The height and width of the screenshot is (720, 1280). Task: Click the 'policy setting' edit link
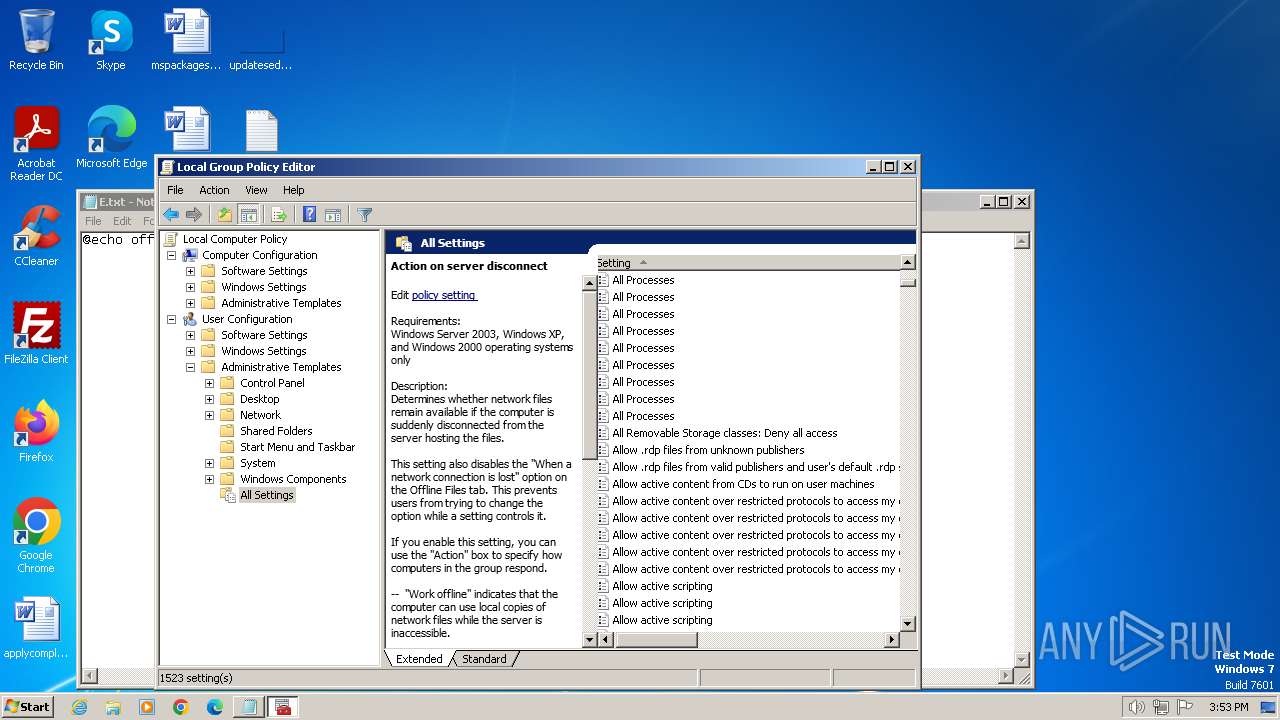coord(444,295)
